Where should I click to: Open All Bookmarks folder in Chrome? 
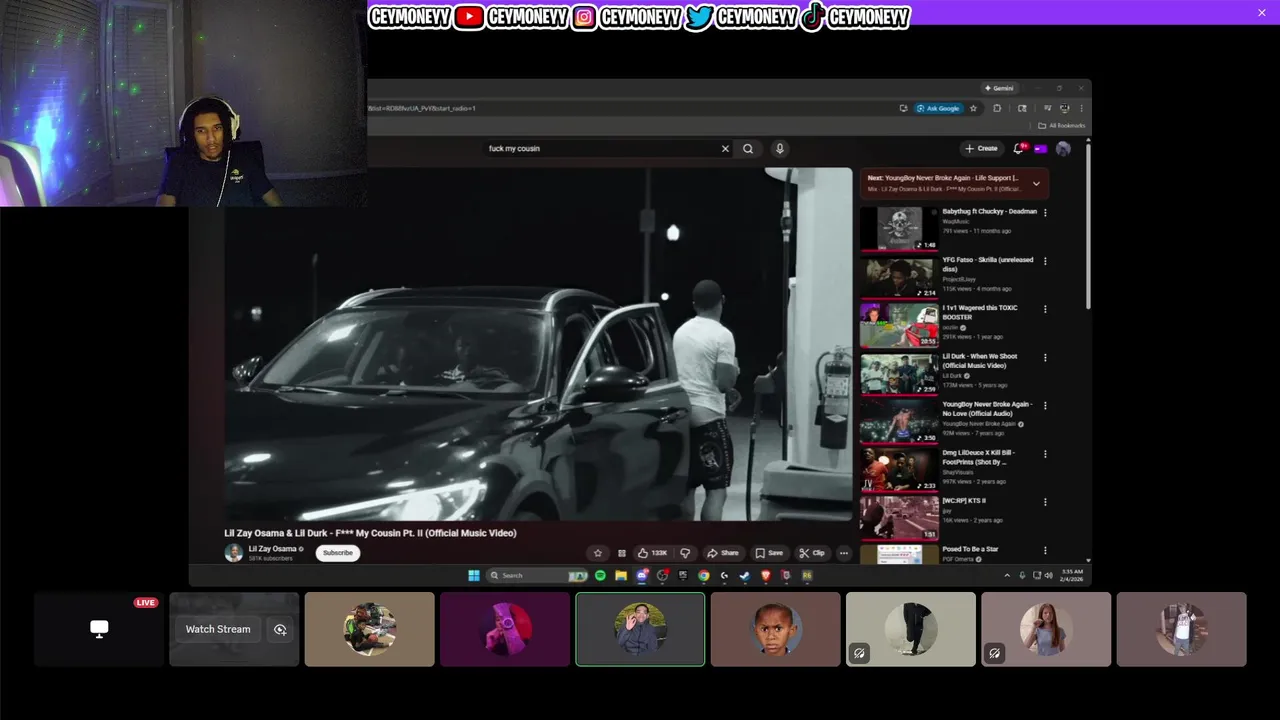tap(1061, 126)
